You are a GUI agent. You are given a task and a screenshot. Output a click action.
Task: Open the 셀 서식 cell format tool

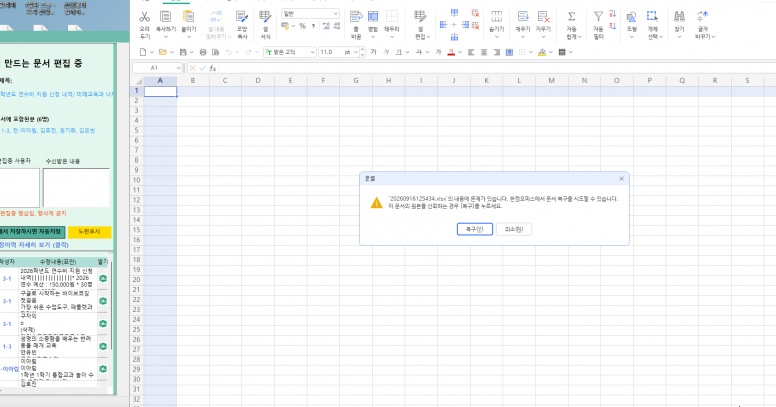(265, 17)
